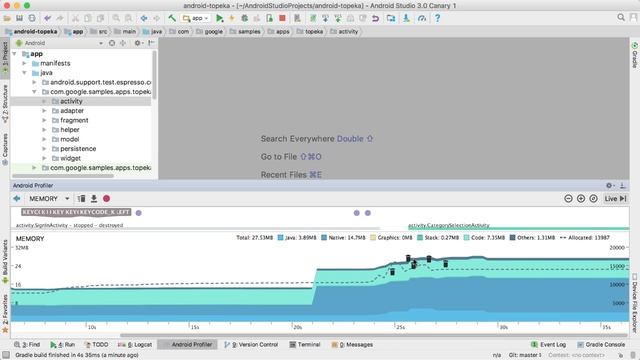Click the Project tree vertical scrollbar
640x360 pixels.
pos(154,75)
